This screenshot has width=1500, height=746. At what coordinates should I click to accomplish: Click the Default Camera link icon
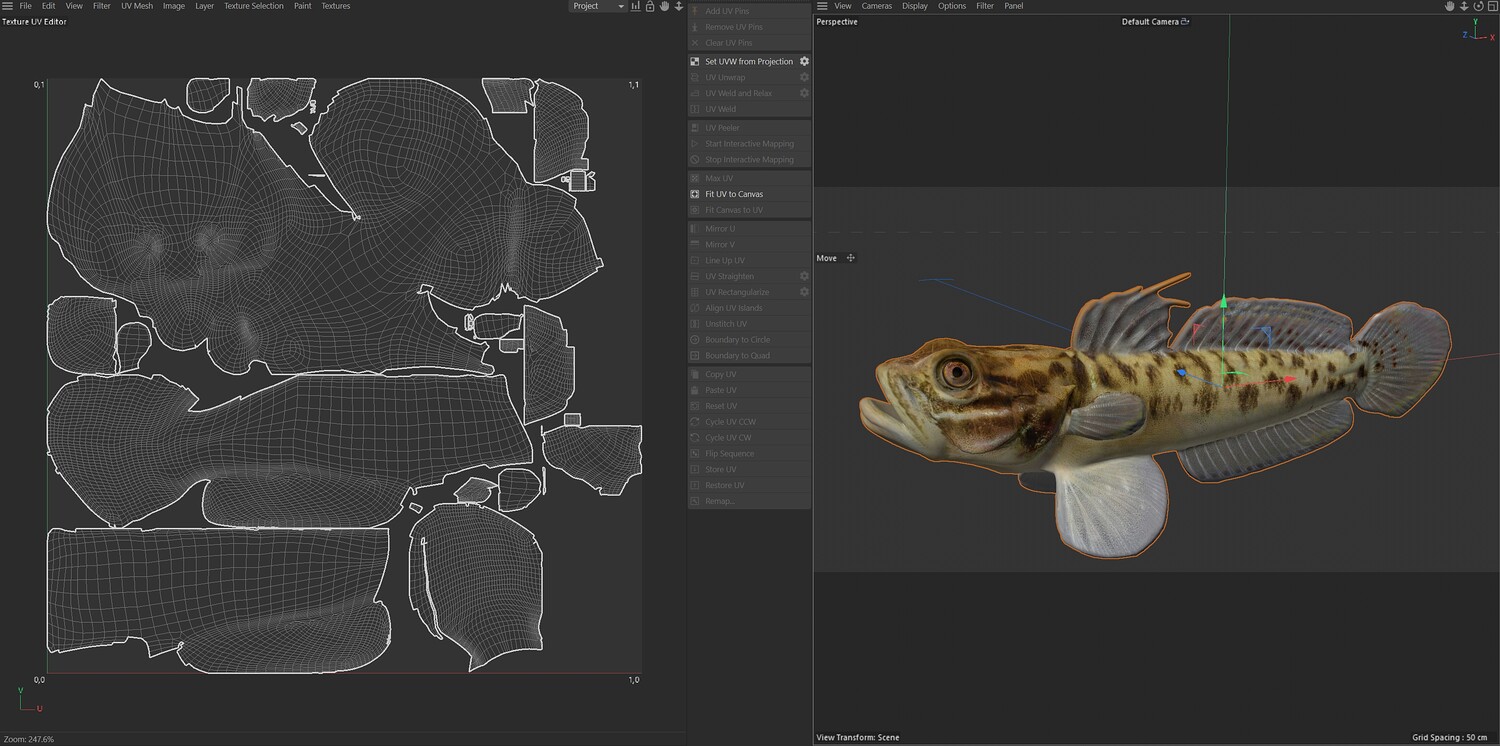click(1186, 21)
